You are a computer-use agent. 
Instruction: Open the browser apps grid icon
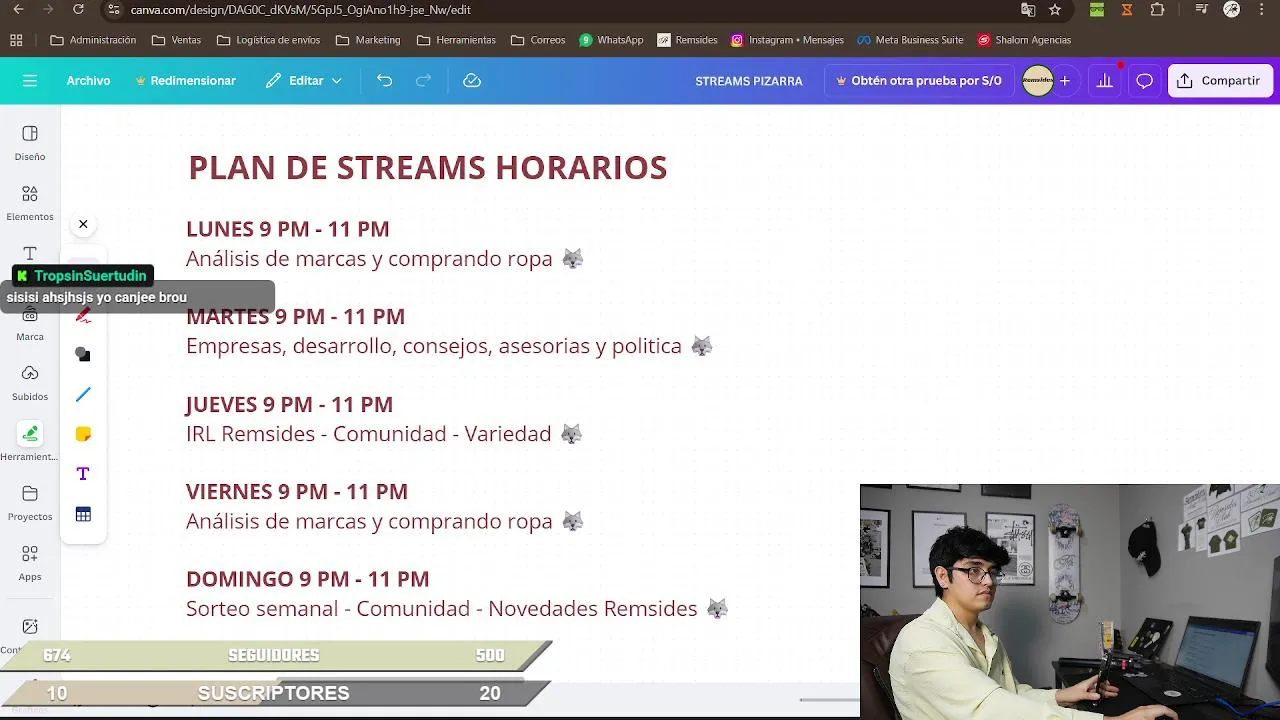16,40
